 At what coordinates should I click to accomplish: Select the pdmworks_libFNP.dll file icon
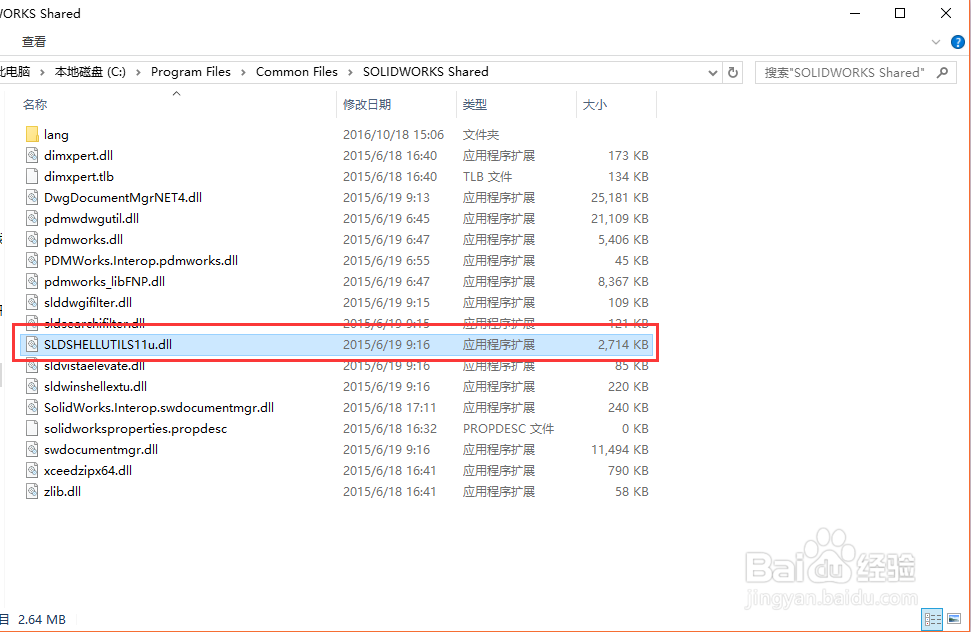[x=32, y=282]
